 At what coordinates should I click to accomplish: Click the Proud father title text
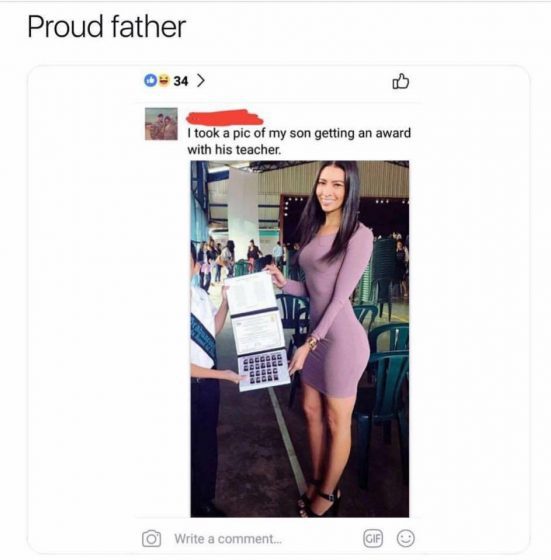[106, 27]
